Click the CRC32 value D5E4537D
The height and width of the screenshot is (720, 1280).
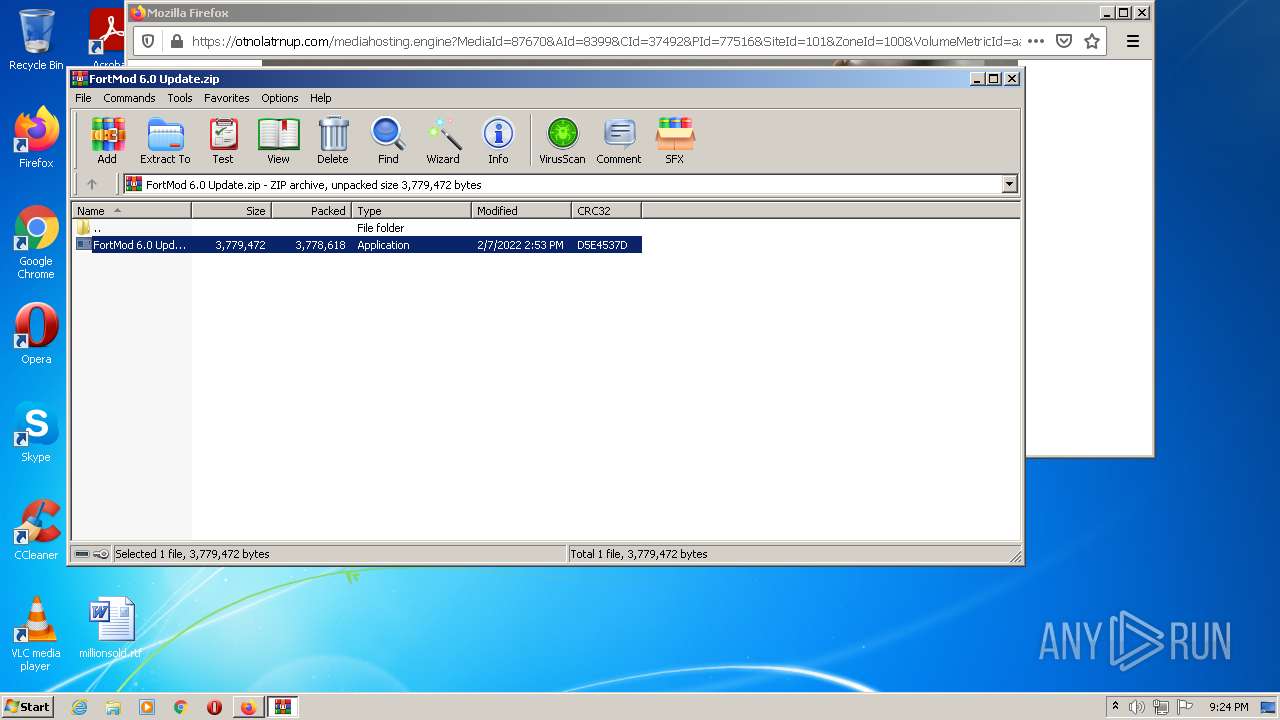[602, 245]
